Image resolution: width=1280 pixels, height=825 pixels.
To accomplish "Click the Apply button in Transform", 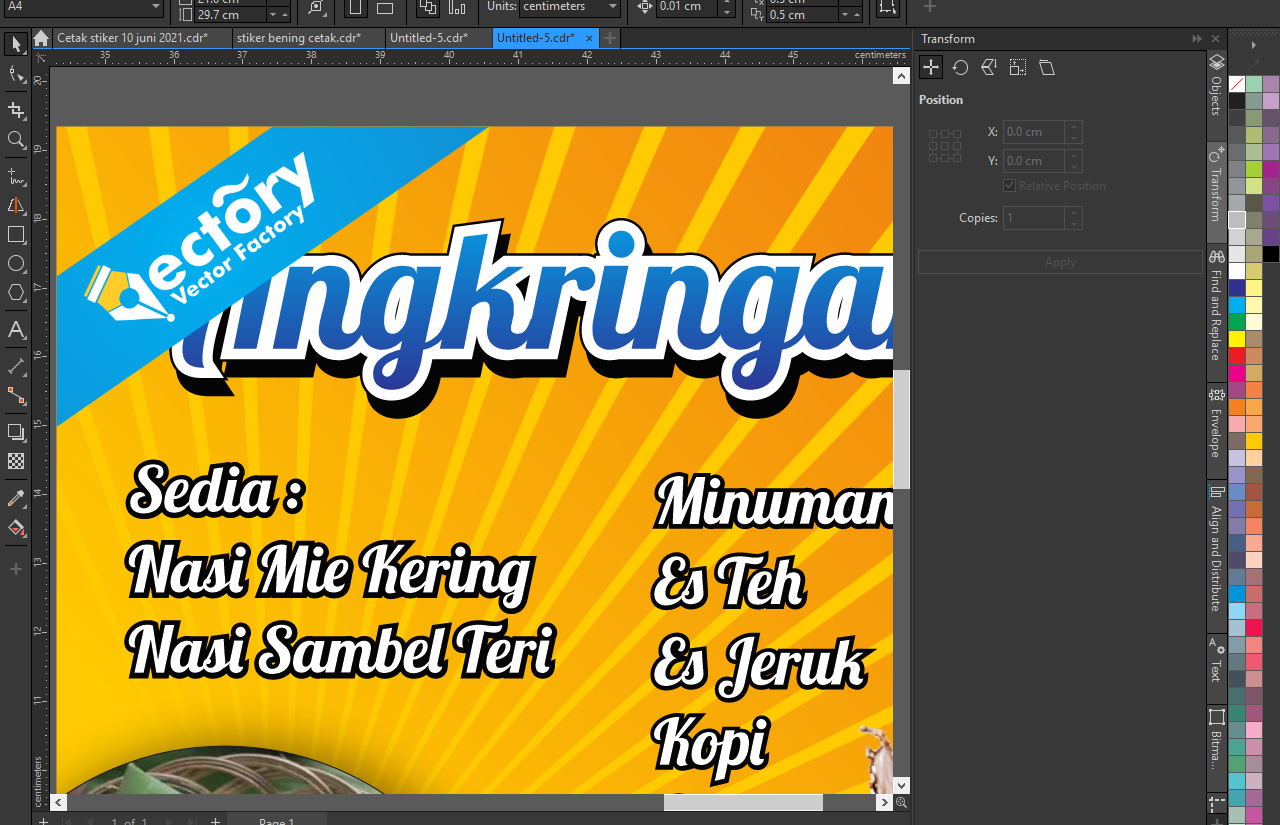I will (1060, 262).
